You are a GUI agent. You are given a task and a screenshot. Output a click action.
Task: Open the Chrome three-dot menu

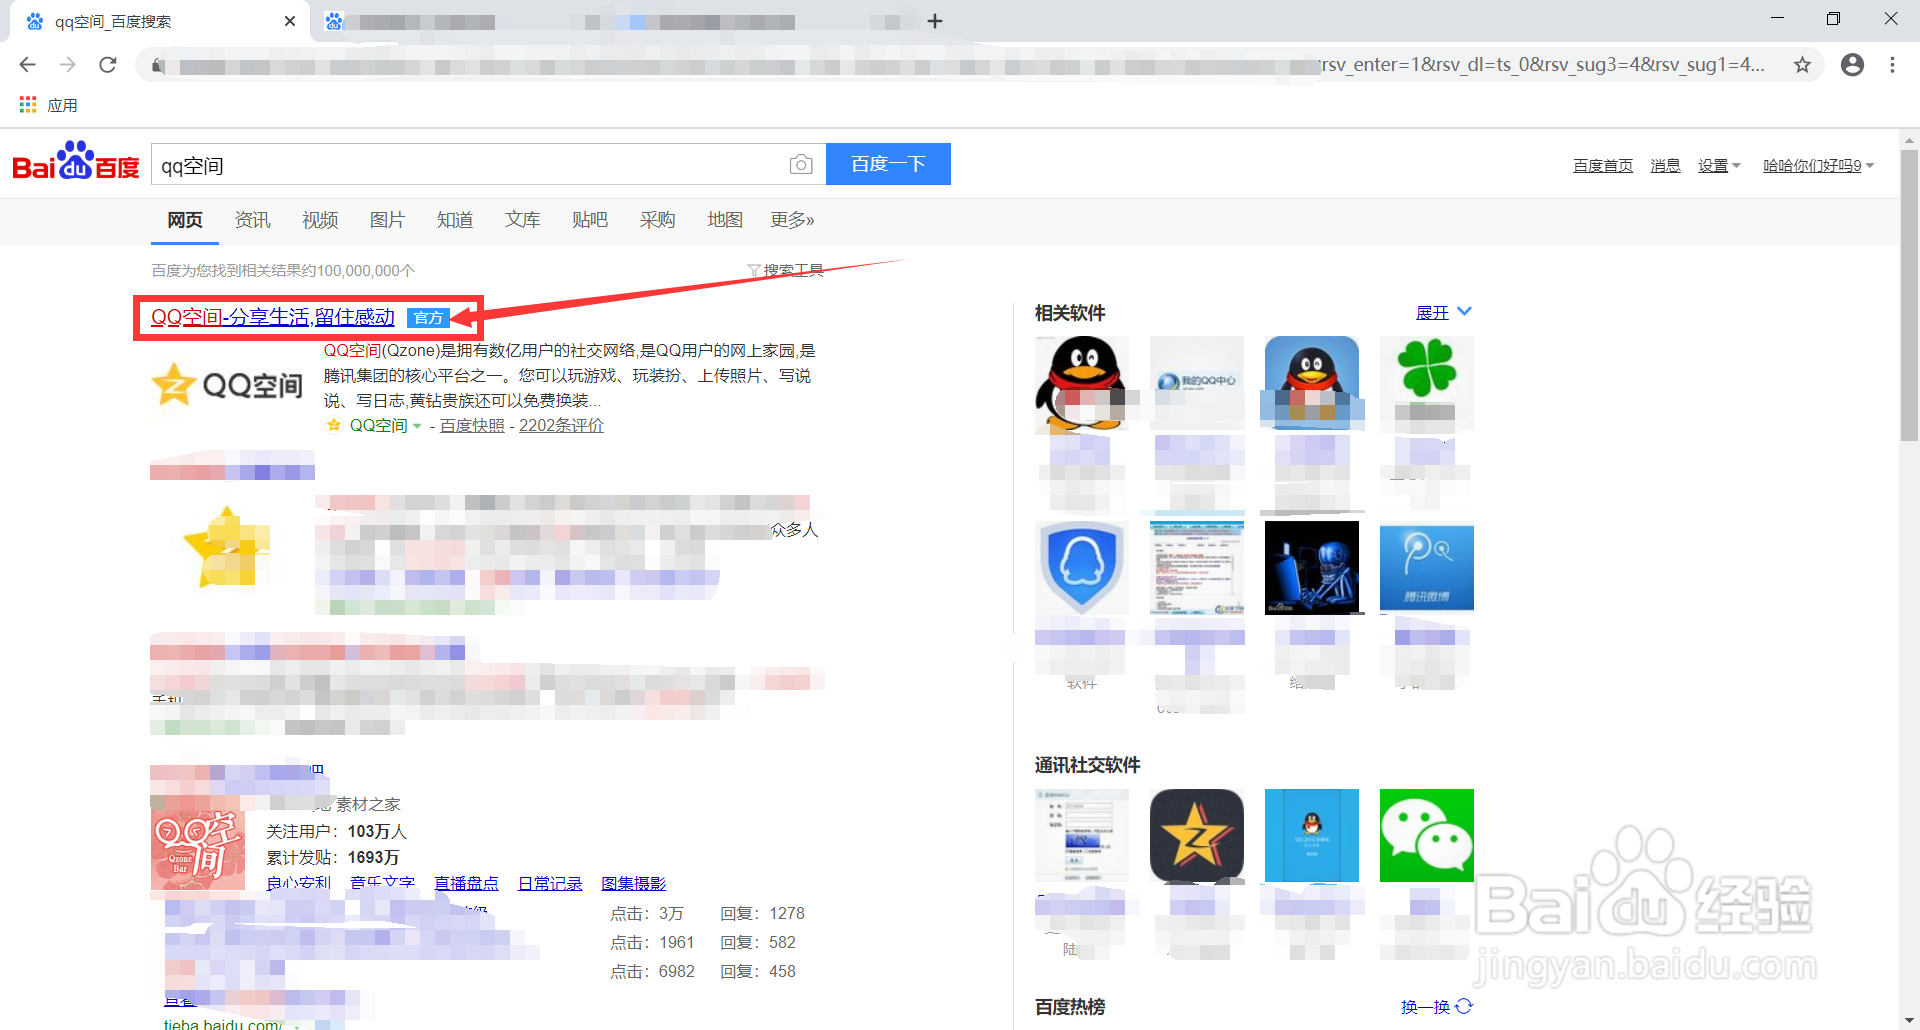pyautogui.click(x=1892, y=65)
